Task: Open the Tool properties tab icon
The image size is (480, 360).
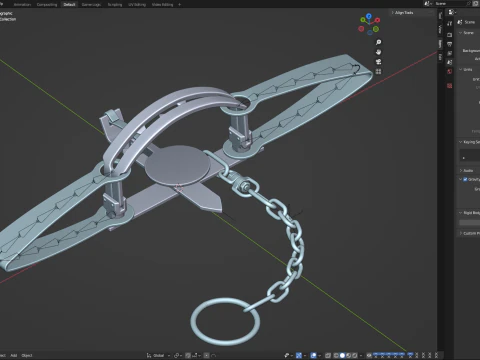Action: 450,23
